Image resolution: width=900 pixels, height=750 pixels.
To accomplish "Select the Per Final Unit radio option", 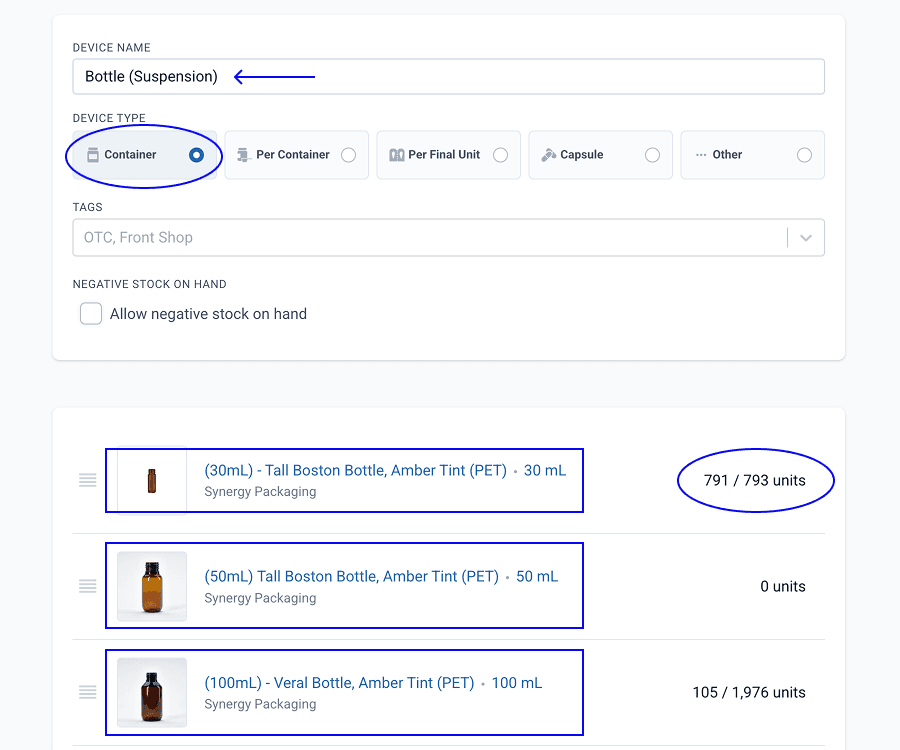I will (x=501, y=155).
